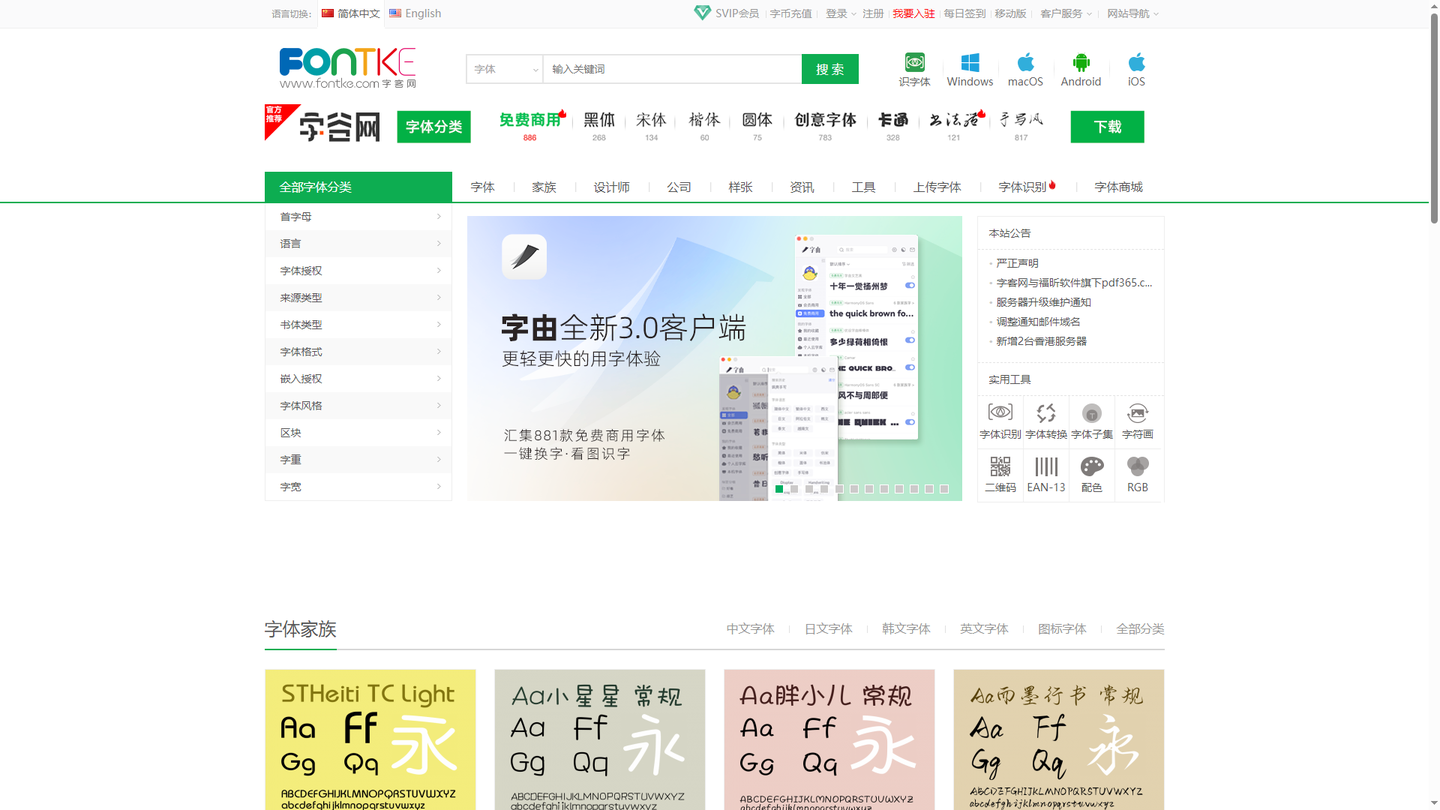Viewport: 1440px width, 810px height.
Task: Open the iOS app download icon
Action: pos(1136,70)
